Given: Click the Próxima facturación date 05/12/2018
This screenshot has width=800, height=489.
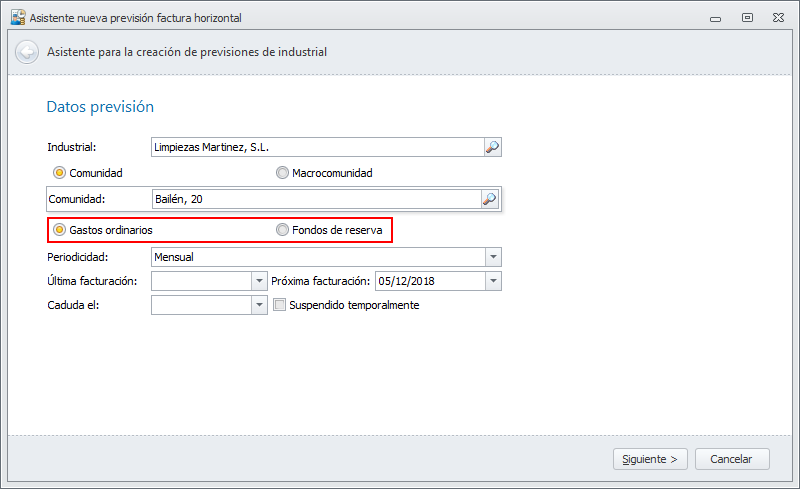Looking at the screenshot, I should point(431,281).
